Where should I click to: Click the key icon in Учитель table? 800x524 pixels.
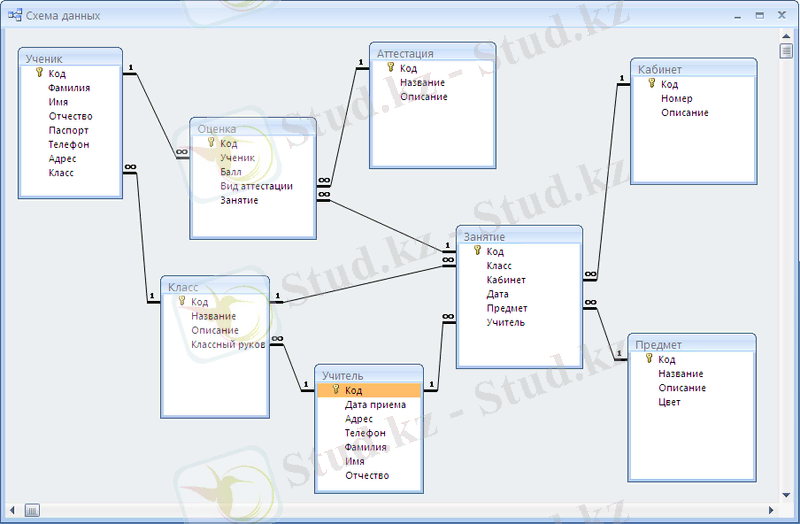point(336,390)
